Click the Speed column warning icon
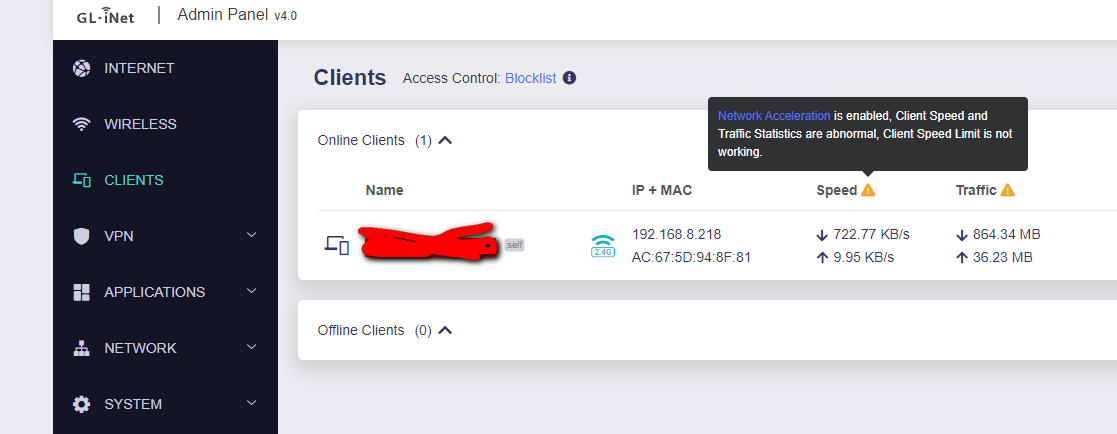The height and width of the screenshot is (434, 1117). [x=868, y=190]
